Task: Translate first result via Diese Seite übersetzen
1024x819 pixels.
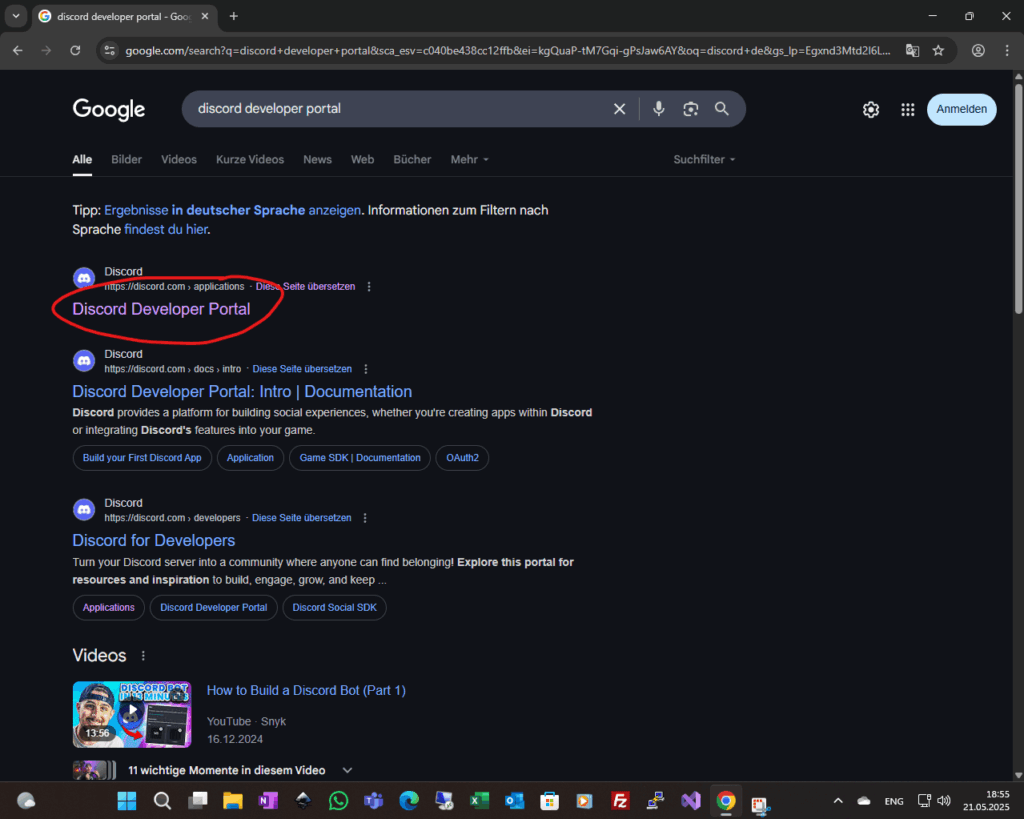Action: click(306, 287)
